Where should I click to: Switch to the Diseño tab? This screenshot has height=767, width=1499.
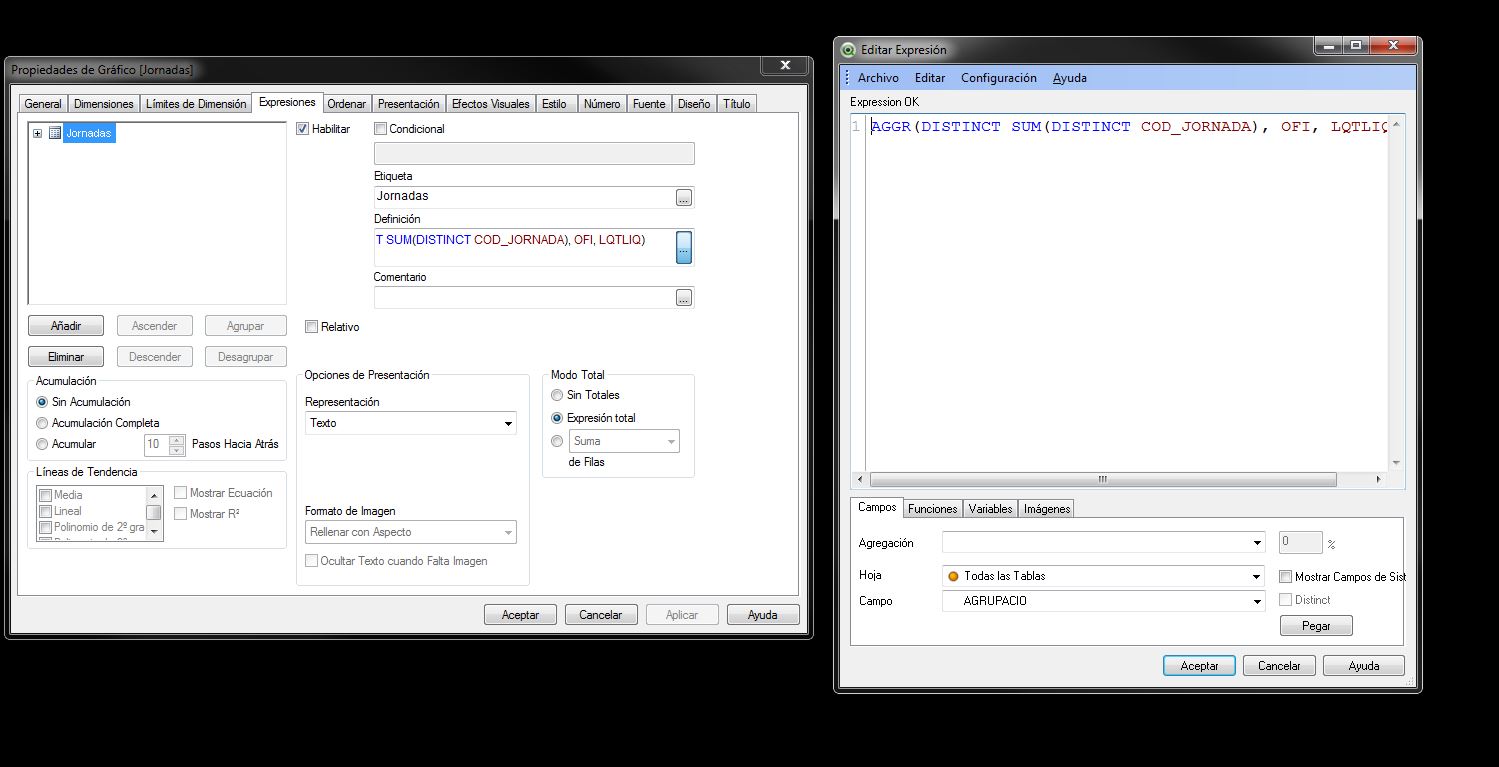694,104
